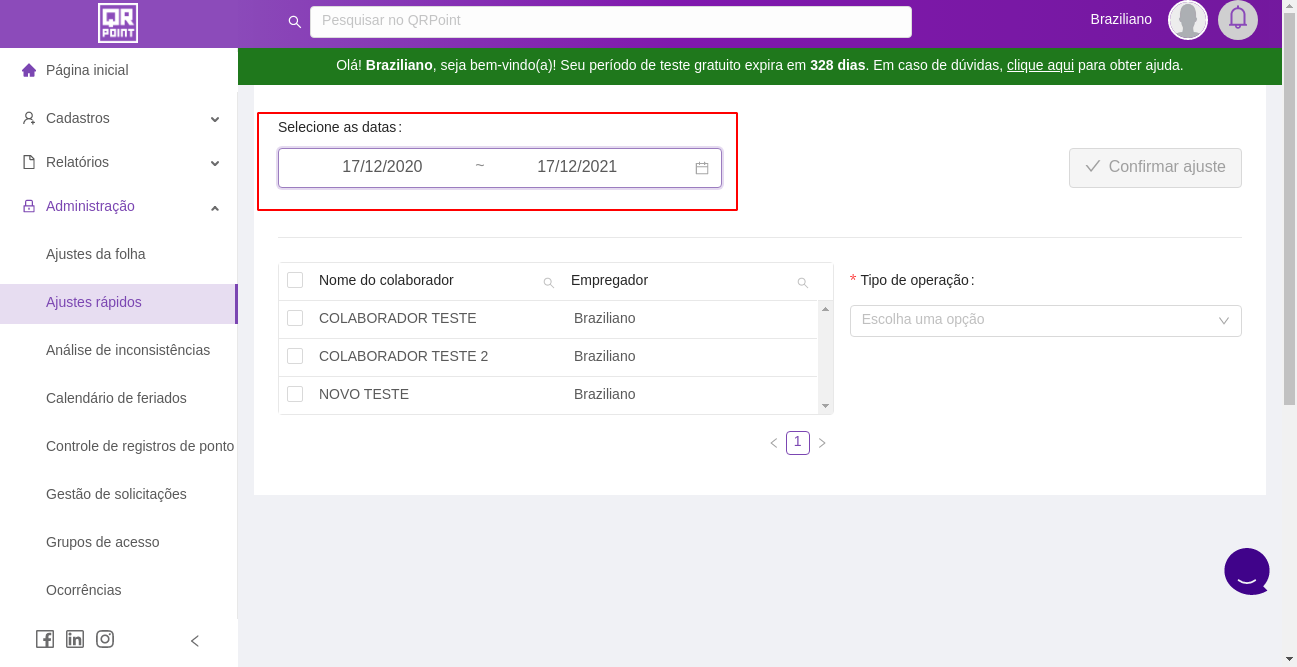Click the calendar icon in date range

click(702, 168)
